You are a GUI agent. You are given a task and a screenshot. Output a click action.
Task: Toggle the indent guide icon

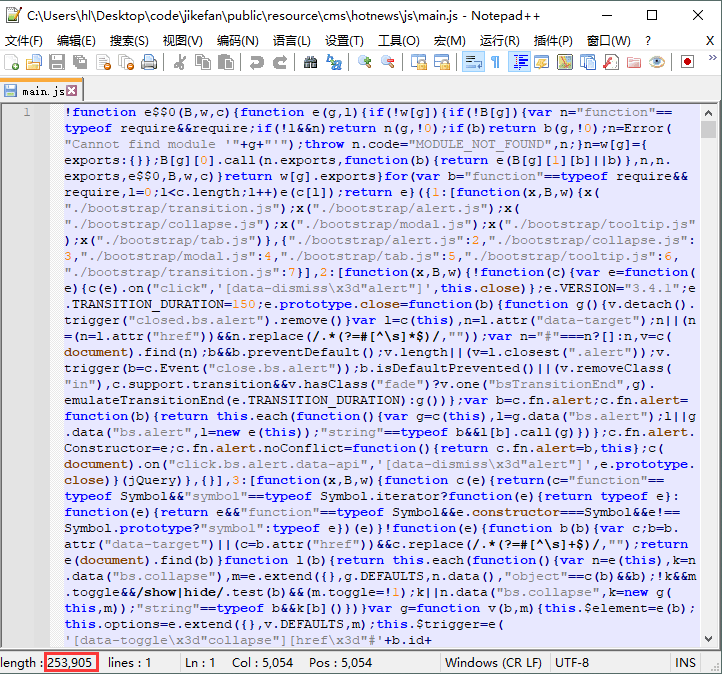(519, 62)
